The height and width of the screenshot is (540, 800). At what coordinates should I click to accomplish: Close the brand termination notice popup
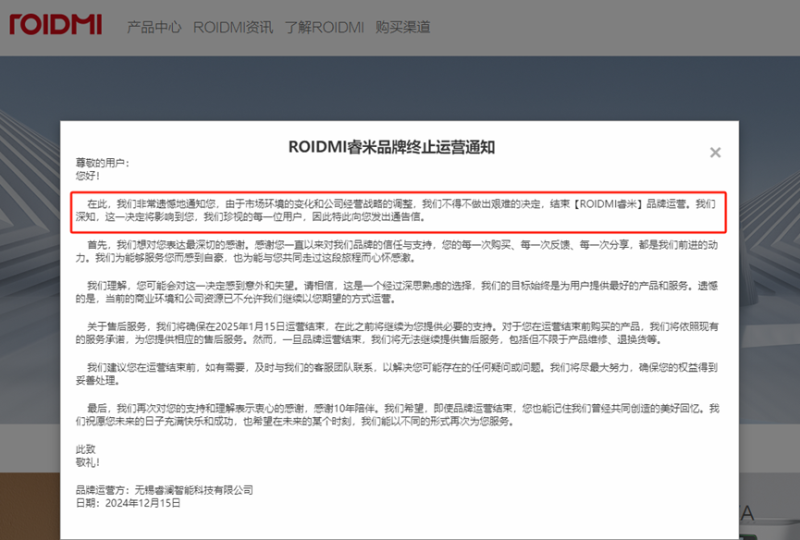[715, 153]
